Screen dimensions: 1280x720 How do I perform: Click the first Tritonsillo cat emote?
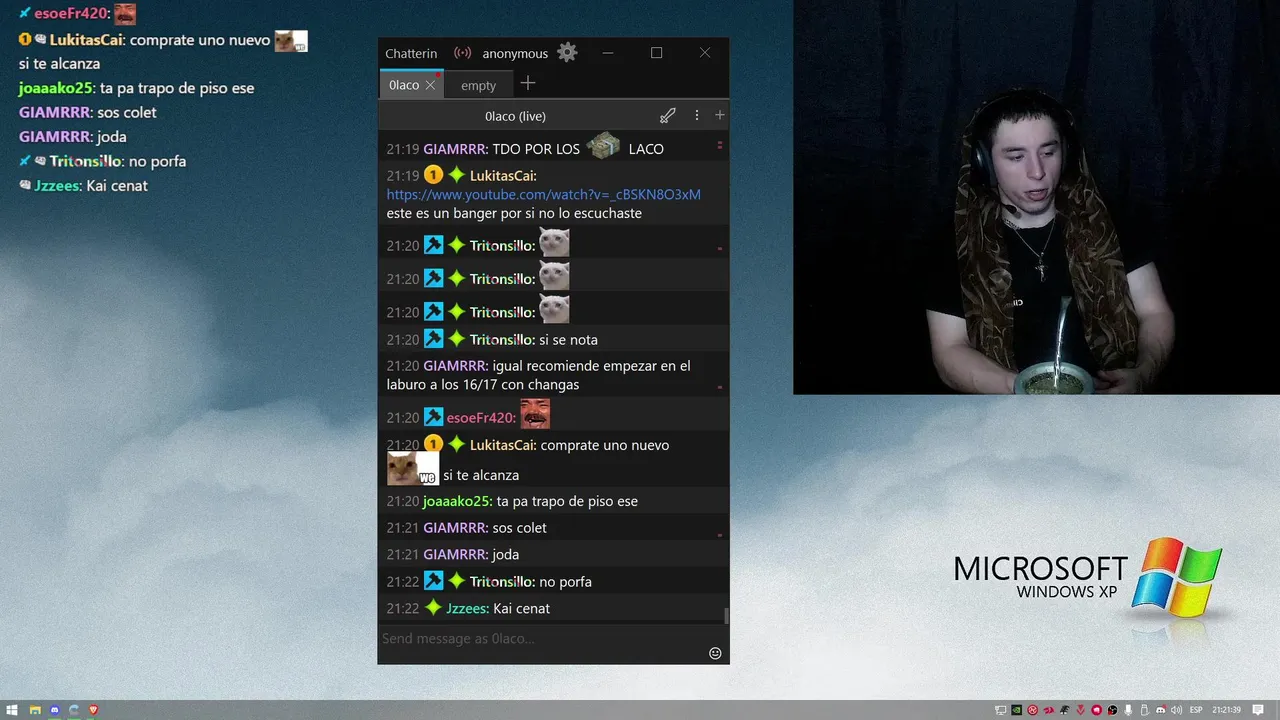point(554,242)
